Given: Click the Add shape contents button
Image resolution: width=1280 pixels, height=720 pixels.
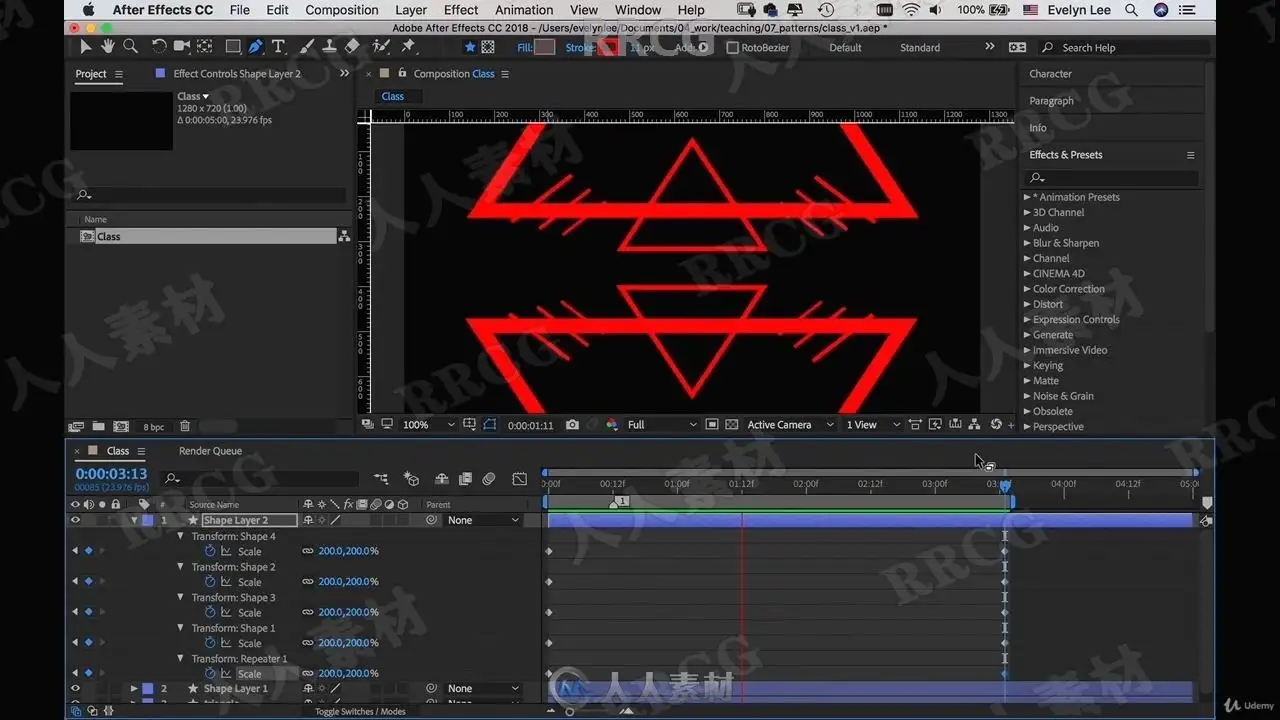Looking at the screenshot, I should tap(703, 47).
